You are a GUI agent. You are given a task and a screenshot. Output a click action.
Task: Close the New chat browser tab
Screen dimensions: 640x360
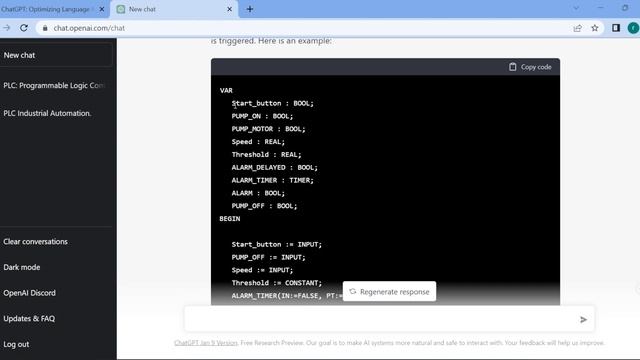click(x=229, y=9)
